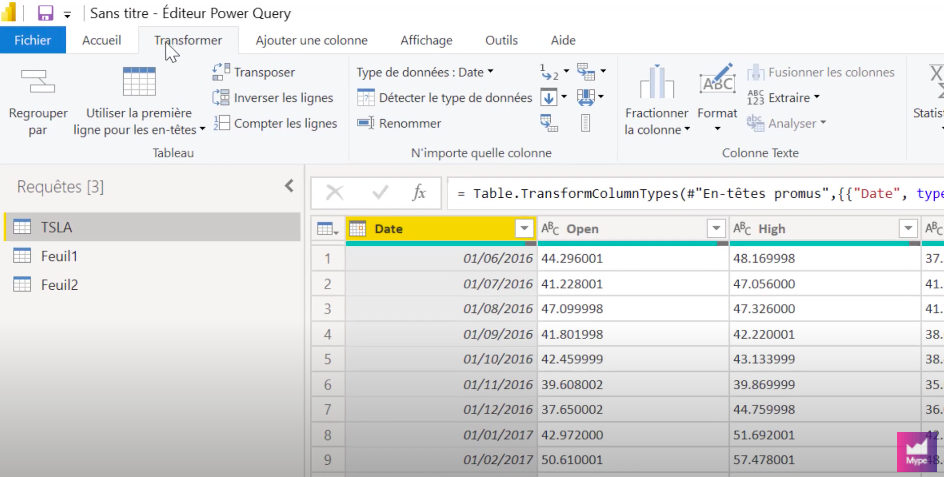Open the table menu icon at grid corner

tap(328, 229)
